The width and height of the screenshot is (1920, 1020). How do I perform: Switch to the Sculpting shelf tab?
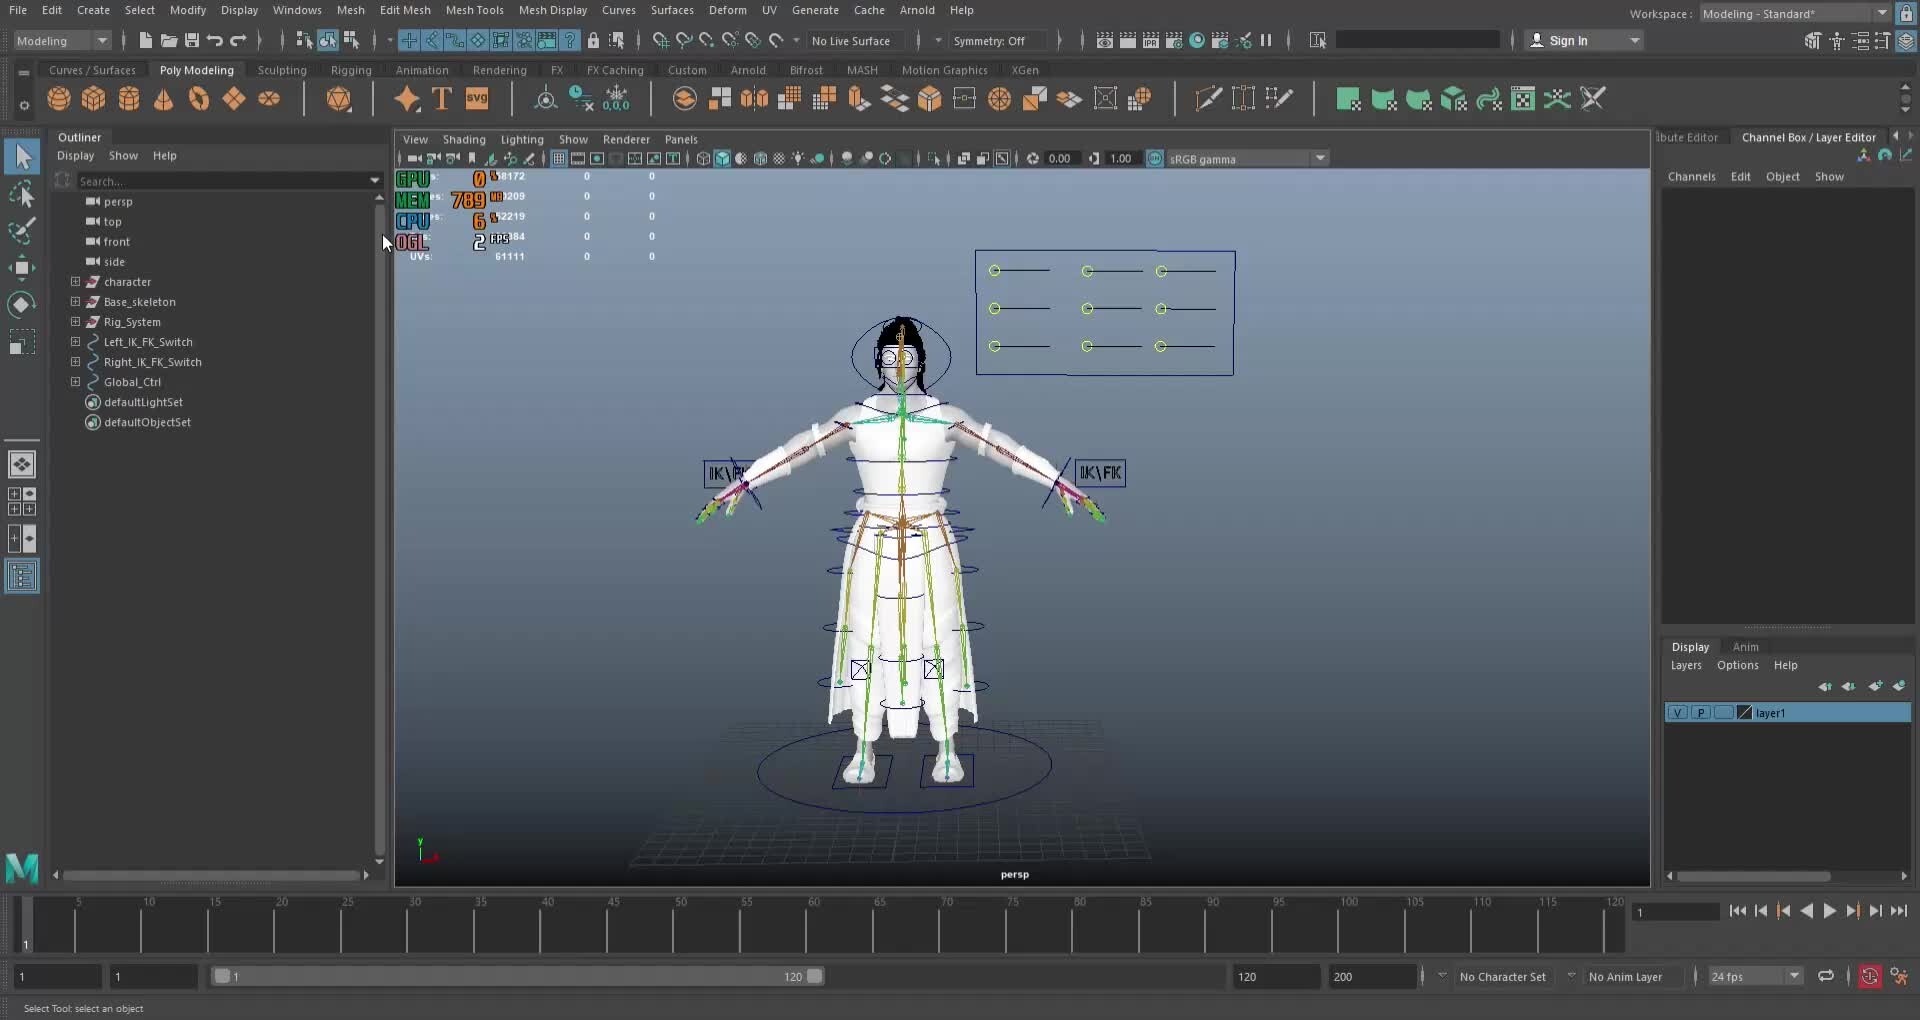pyautogui.click(x=282, y=70)
